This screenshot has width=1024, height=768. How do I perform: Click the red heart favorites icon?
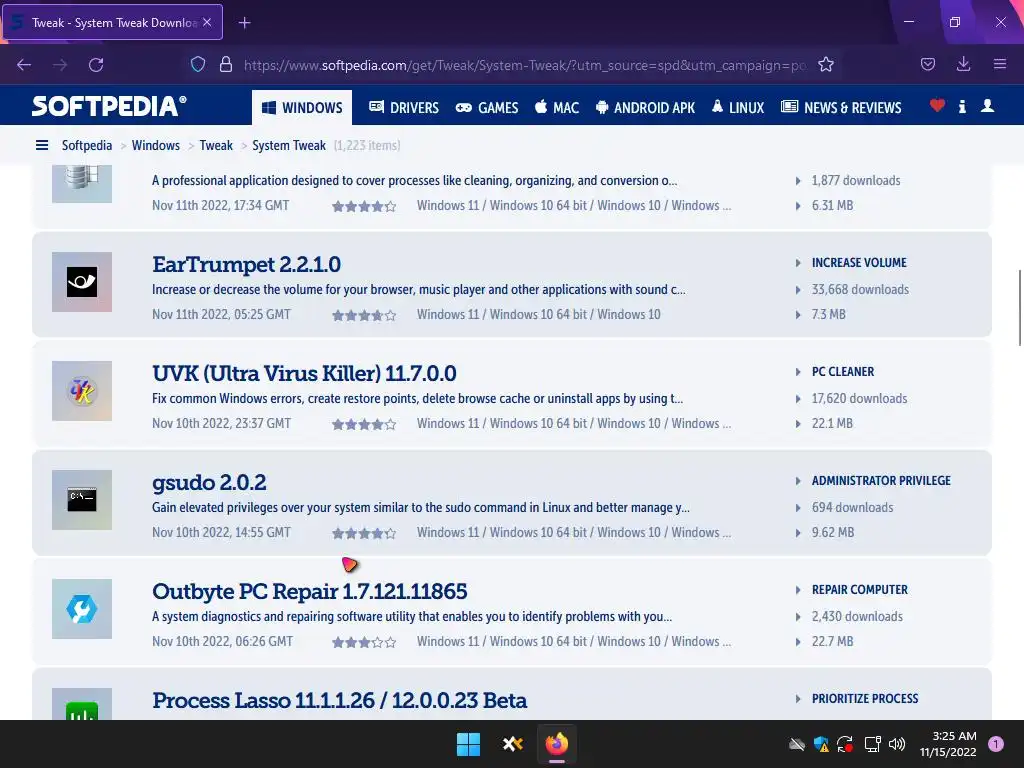[x=937, y=106]
